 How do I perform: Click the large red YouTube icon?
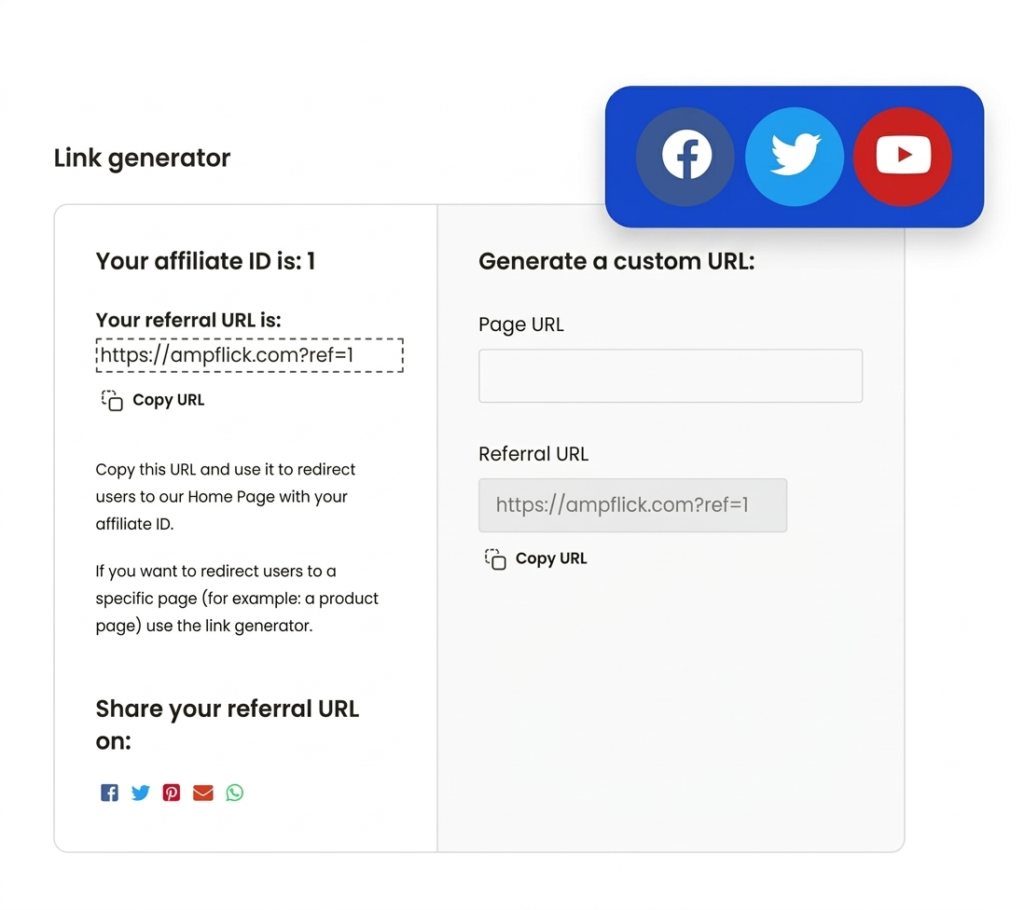(902, 156)
